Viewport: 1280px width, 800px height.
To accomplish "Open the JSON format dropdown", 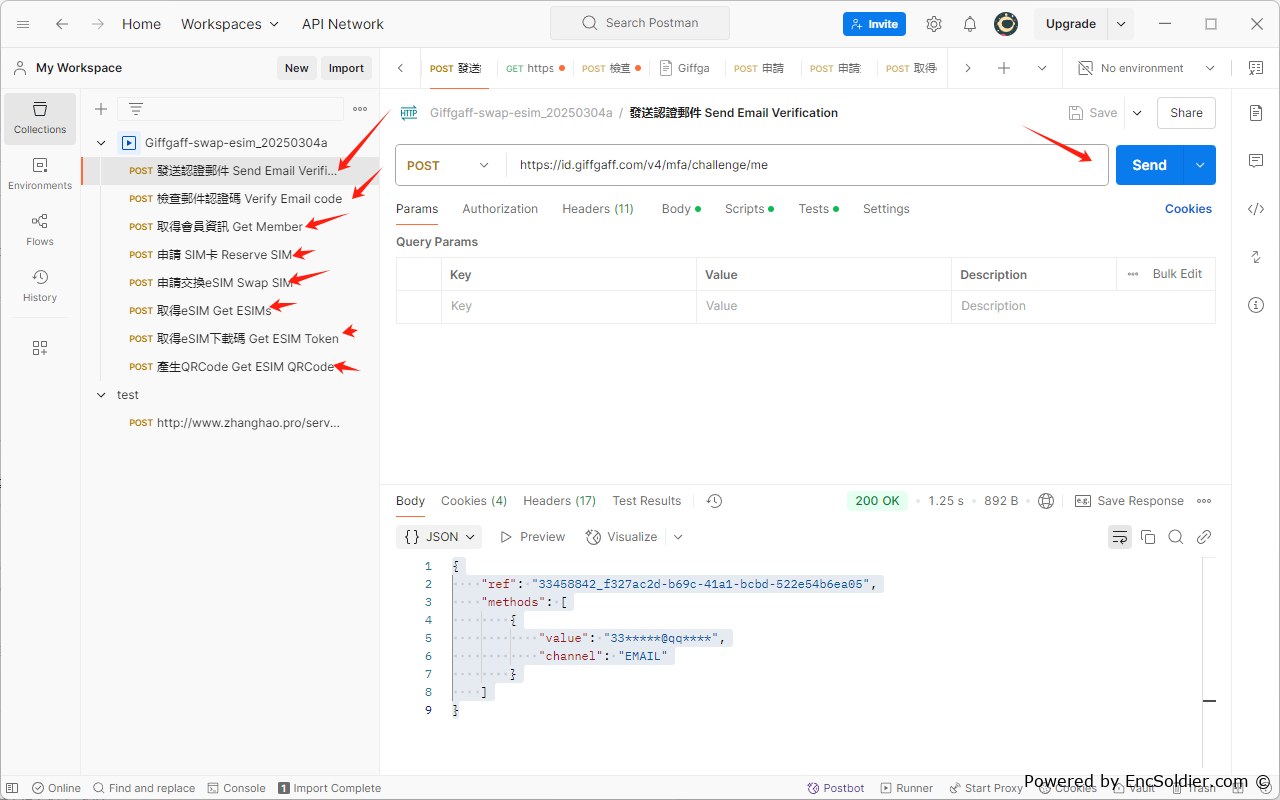I will click(x=439, y=537).
